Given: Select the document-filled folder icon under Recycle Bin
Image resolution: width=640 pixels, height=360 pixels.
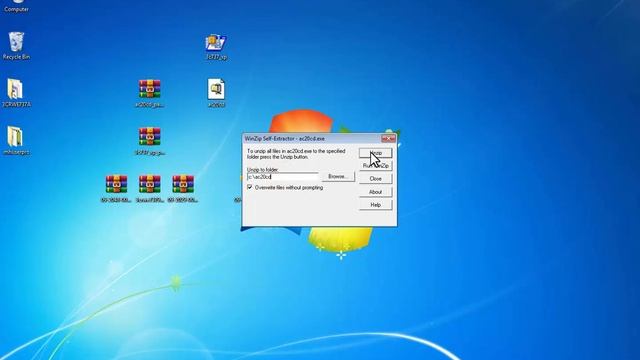Looking at the screenshot, I should (16, 93).
